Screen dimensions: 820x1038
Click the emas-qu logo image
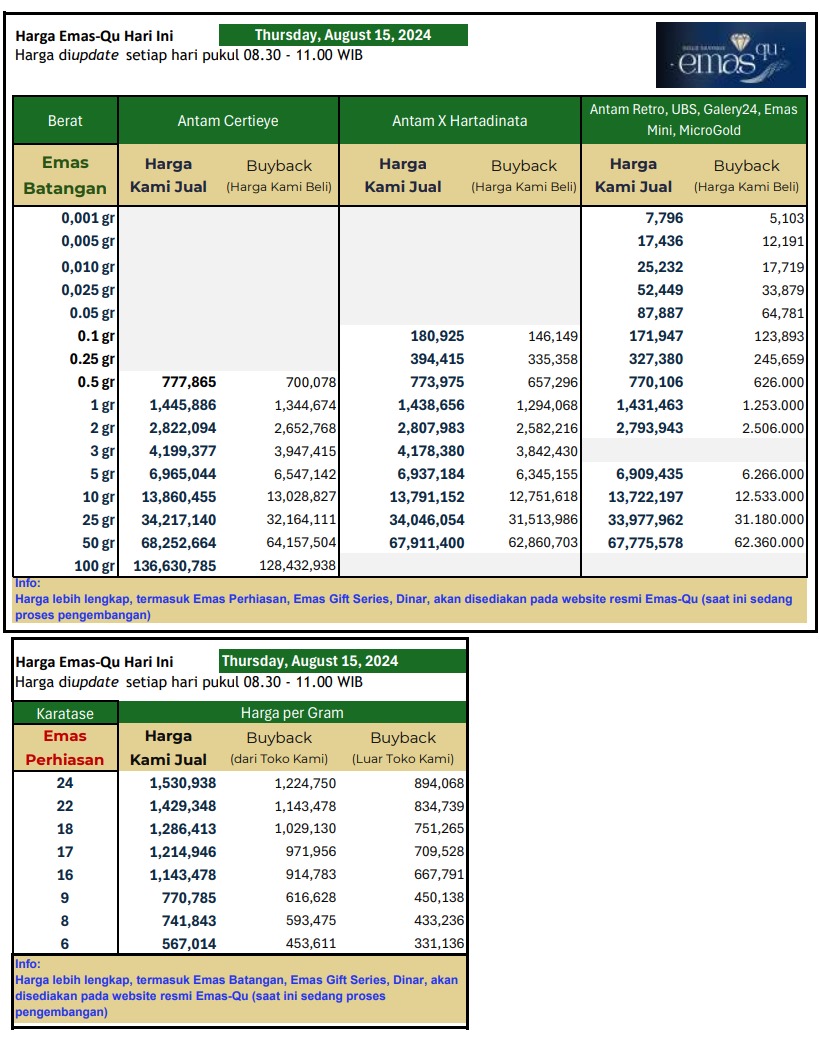[x=730, y=55]
